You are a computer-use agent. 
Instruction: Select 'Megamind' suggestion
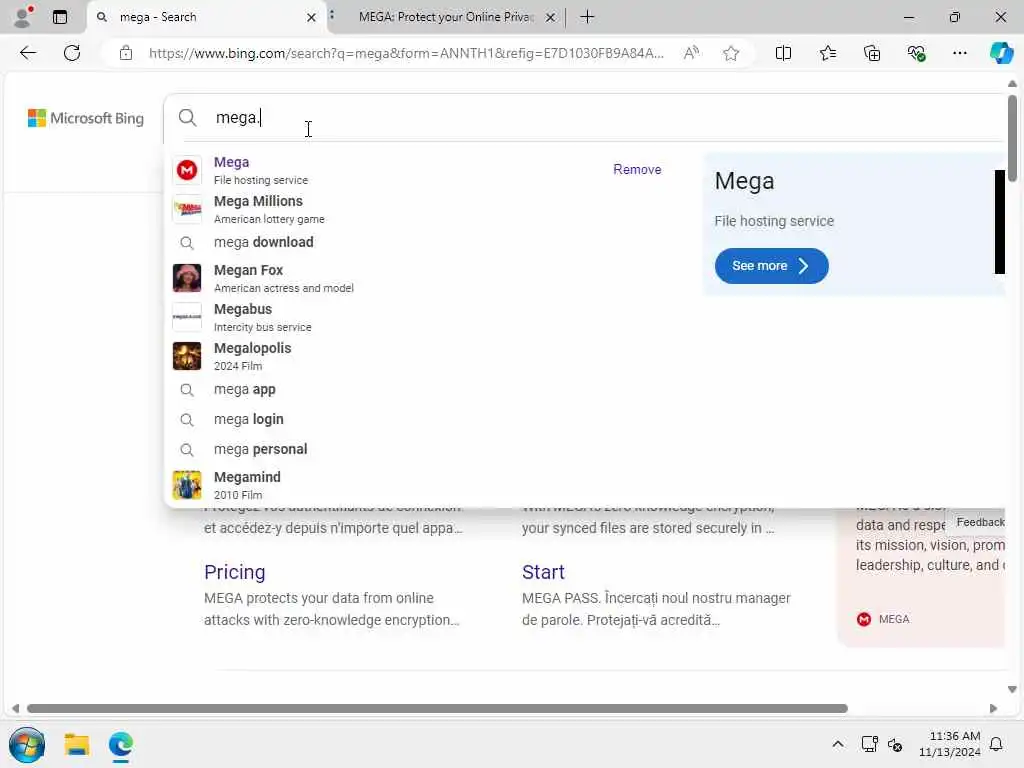418,485
